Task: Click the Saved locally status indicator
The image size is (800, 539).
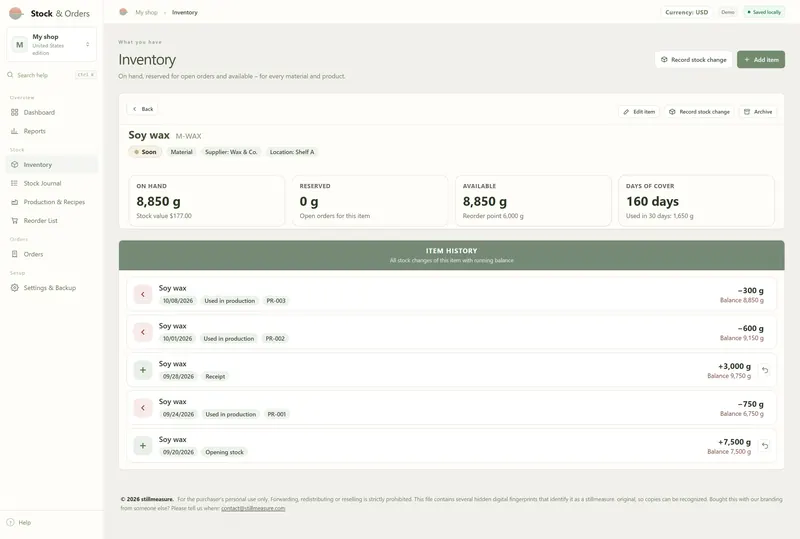Action: tap(764, 12)
